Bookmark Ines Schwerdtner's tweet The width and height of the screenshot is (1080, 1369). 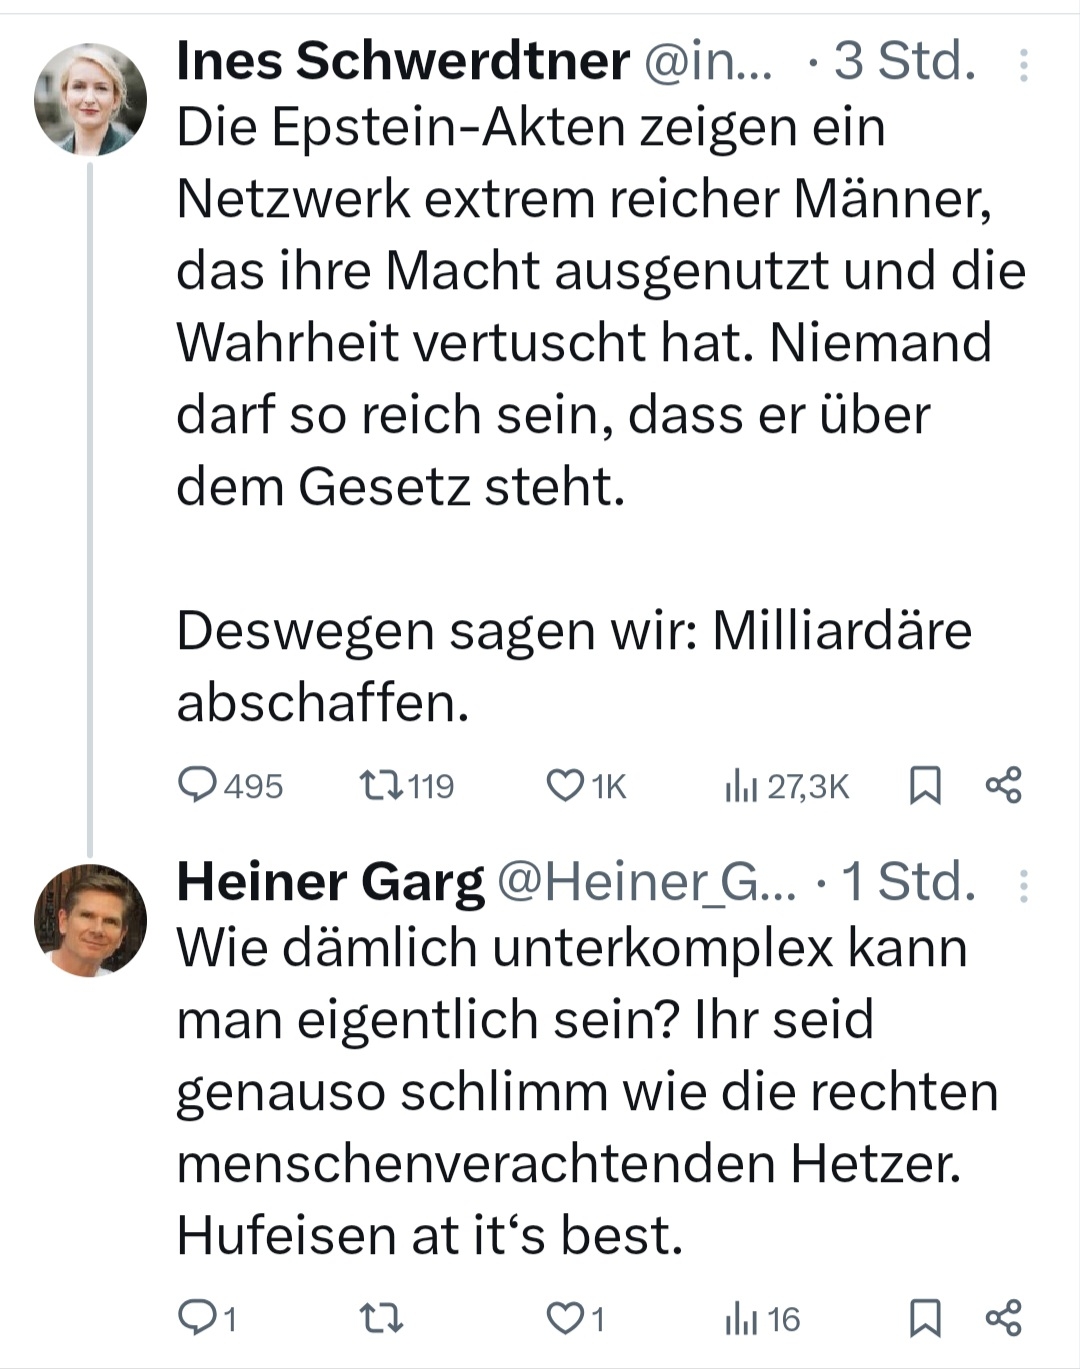click(x=925, y=786)
